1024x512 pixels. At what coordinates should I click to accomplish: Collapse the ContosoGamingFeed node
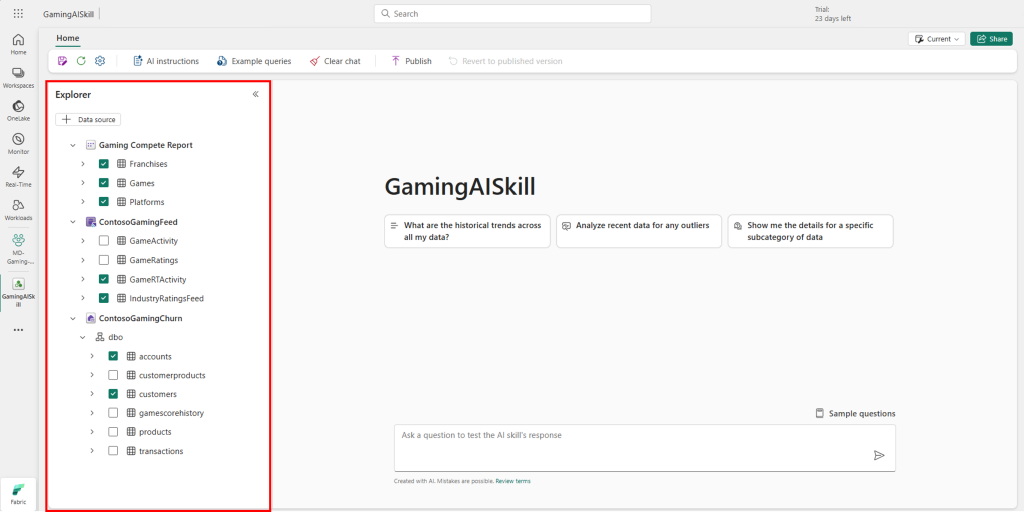tap(73, 222)
